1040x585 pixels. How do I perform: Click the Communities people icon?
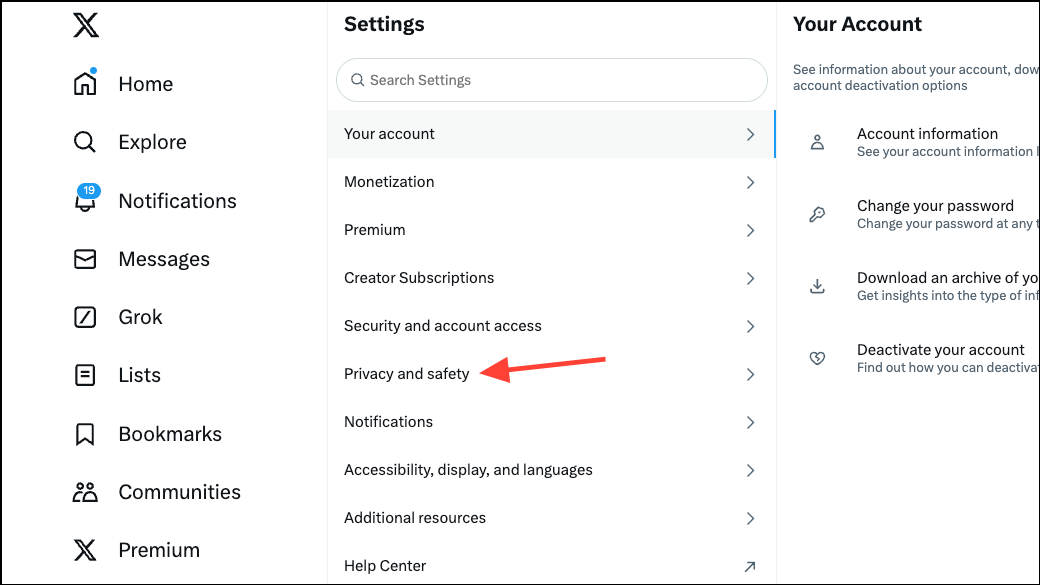pyautogui.click(x=86, y=492)
